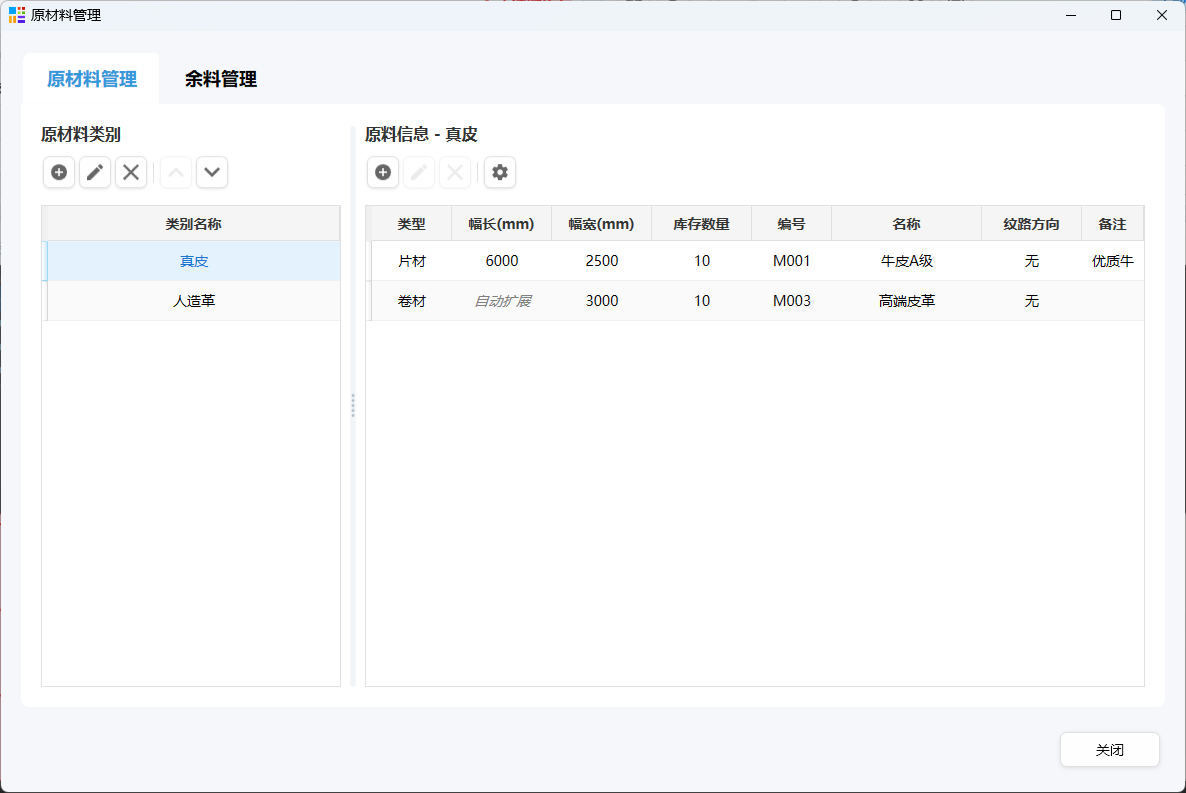Click the 关闭 button
Viewport: 1186px width, 793px height.
(1109, 749)
